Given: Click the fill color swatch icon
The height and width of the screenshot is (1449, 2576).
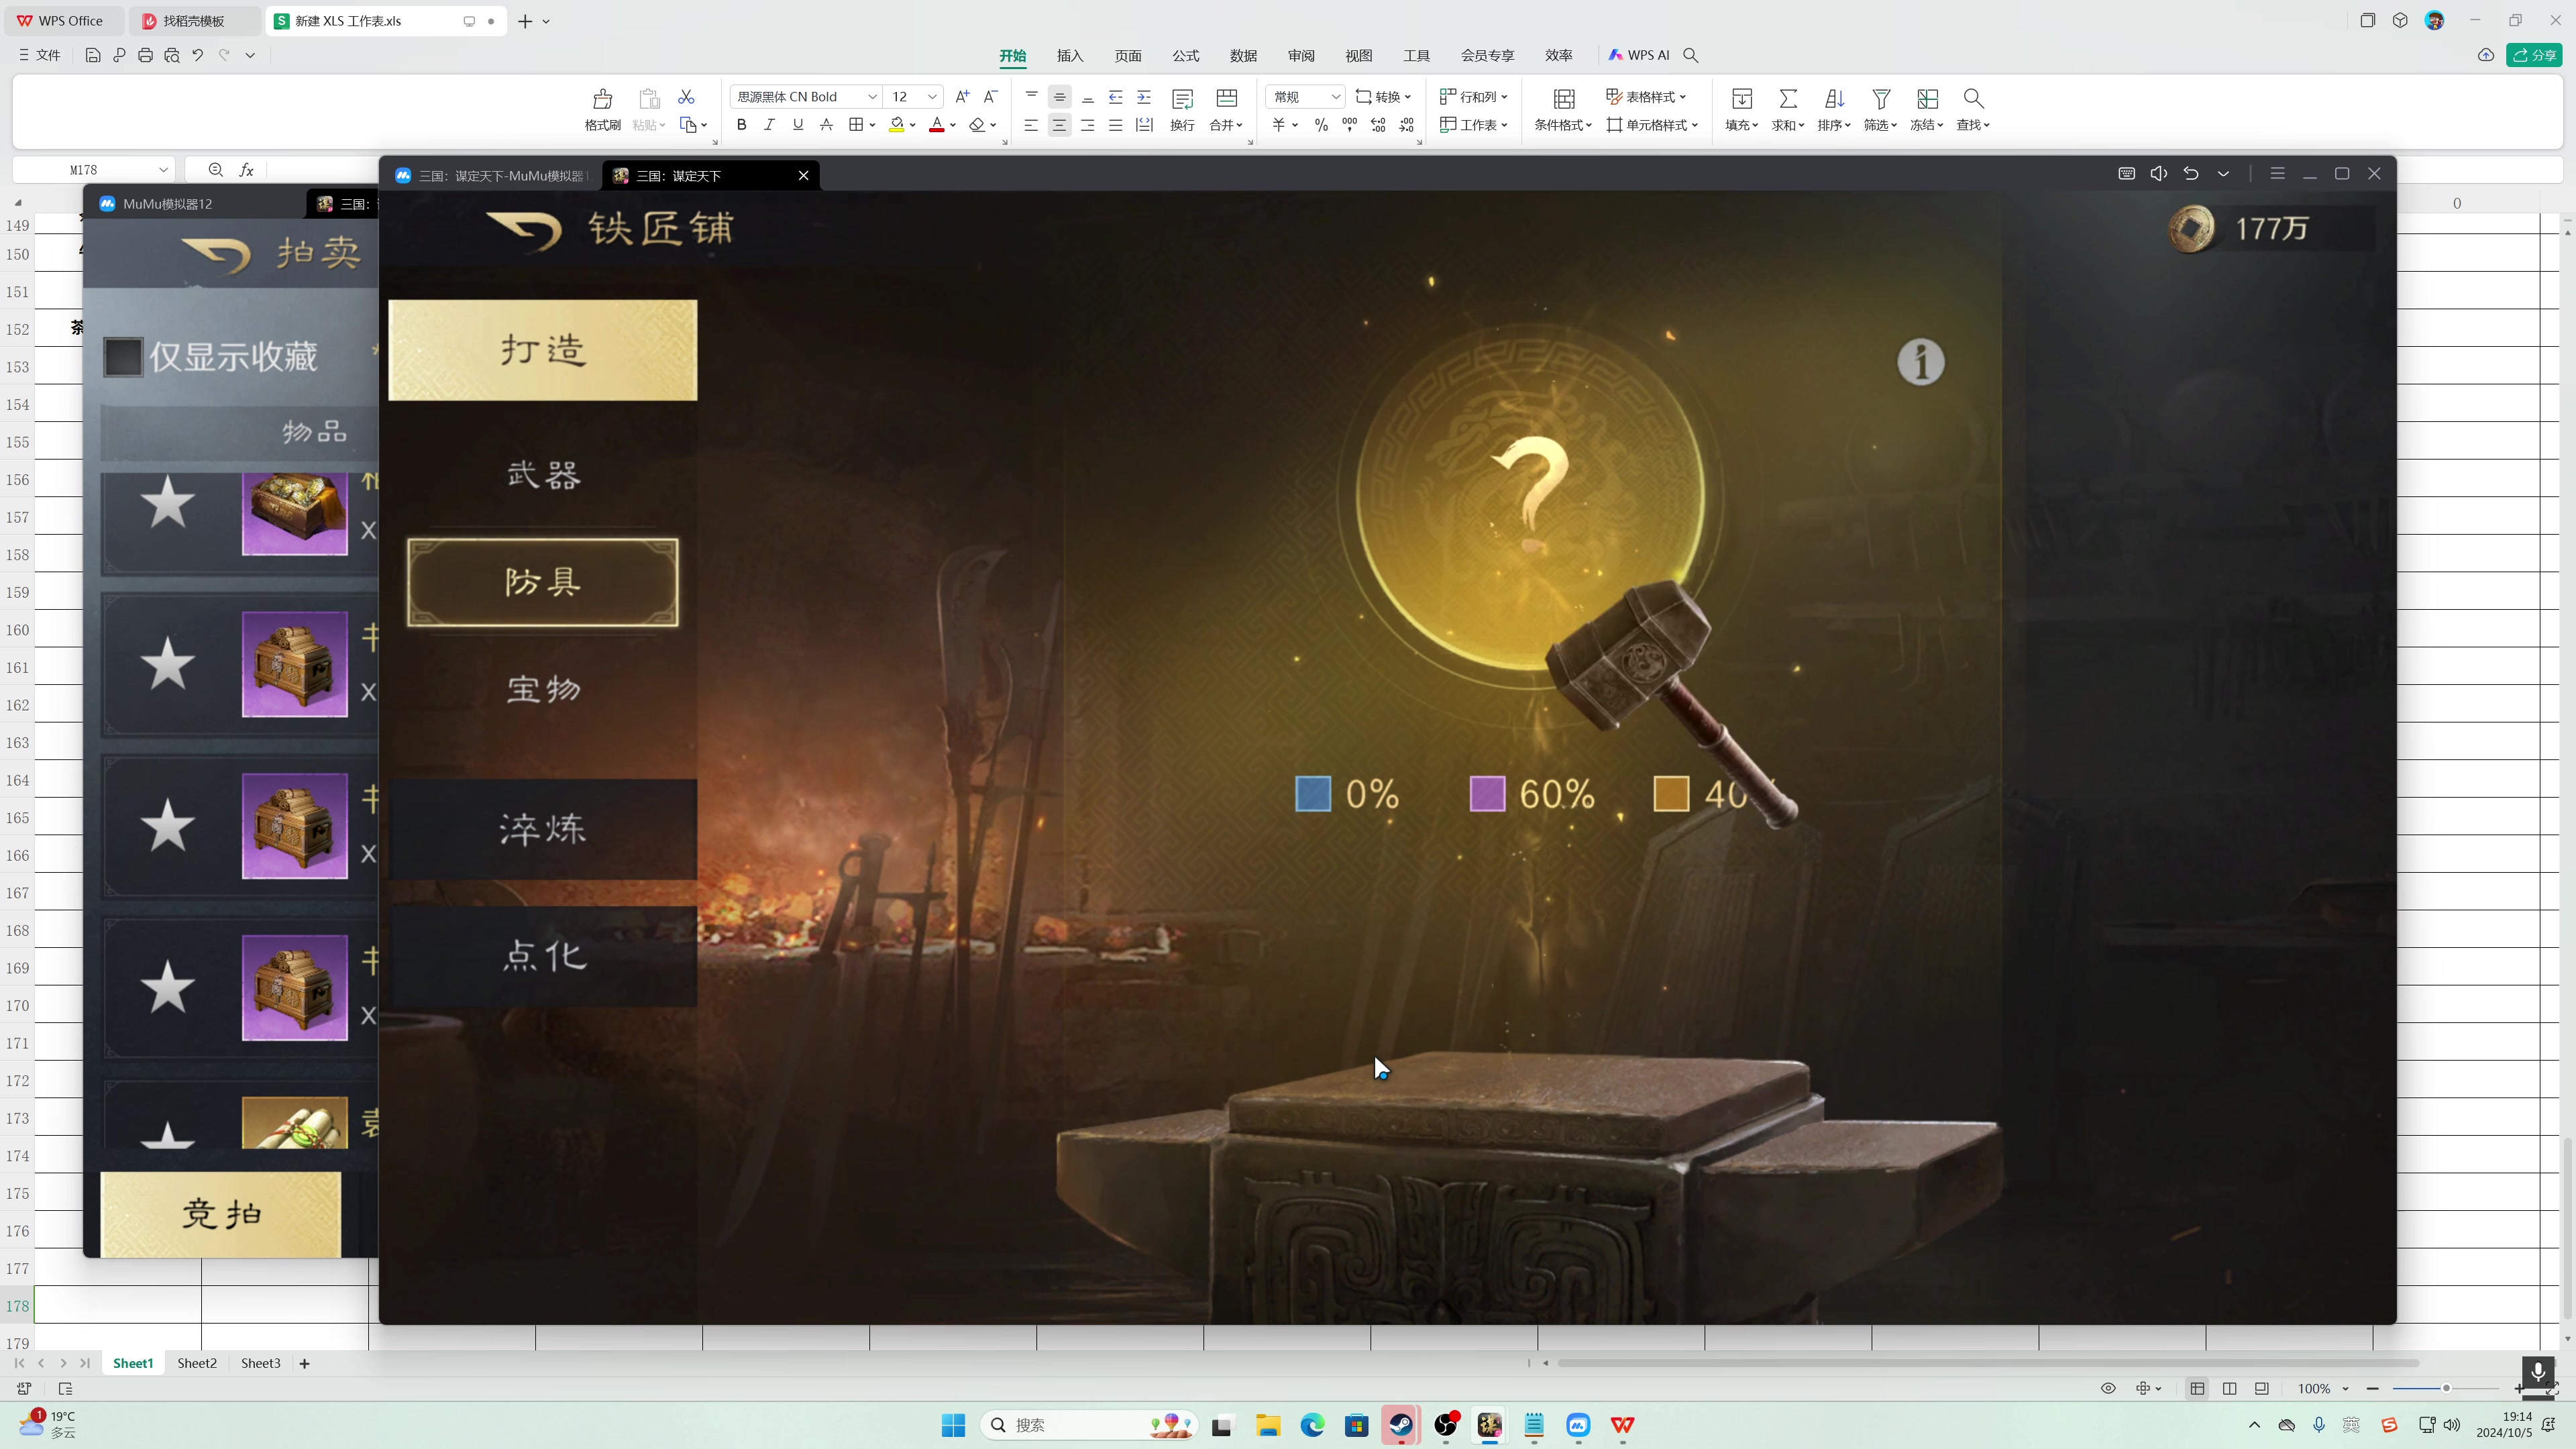Looking at the screenshot, I should [x=897, y=125].
